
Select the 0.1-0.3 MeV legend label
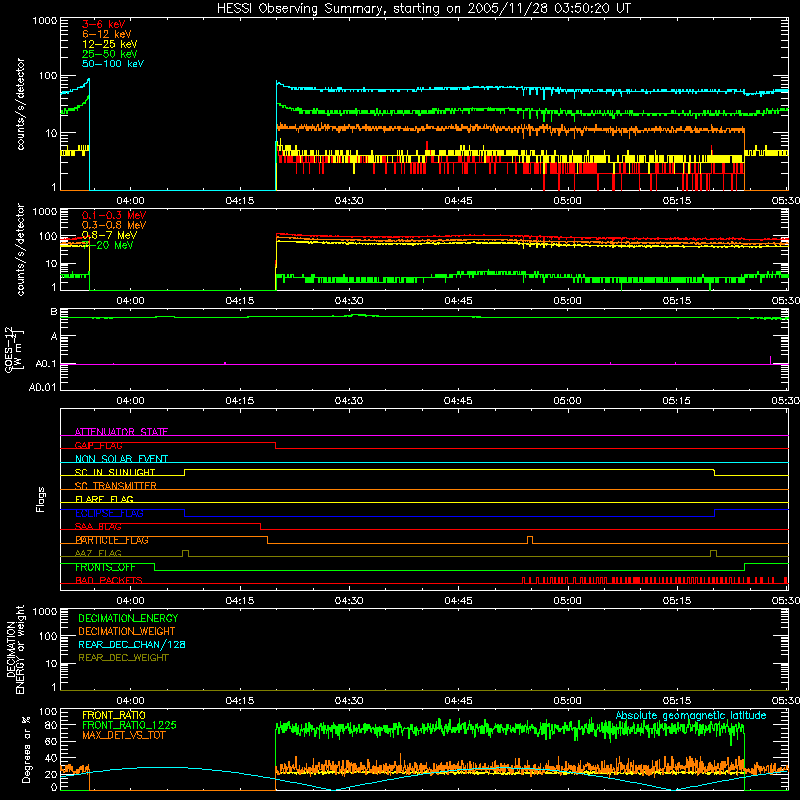coord(114,215)
